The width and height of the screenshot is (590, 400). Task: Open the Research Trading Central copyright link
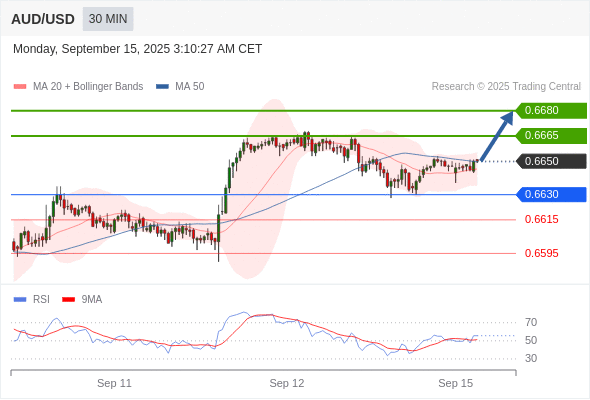(506, 87)
